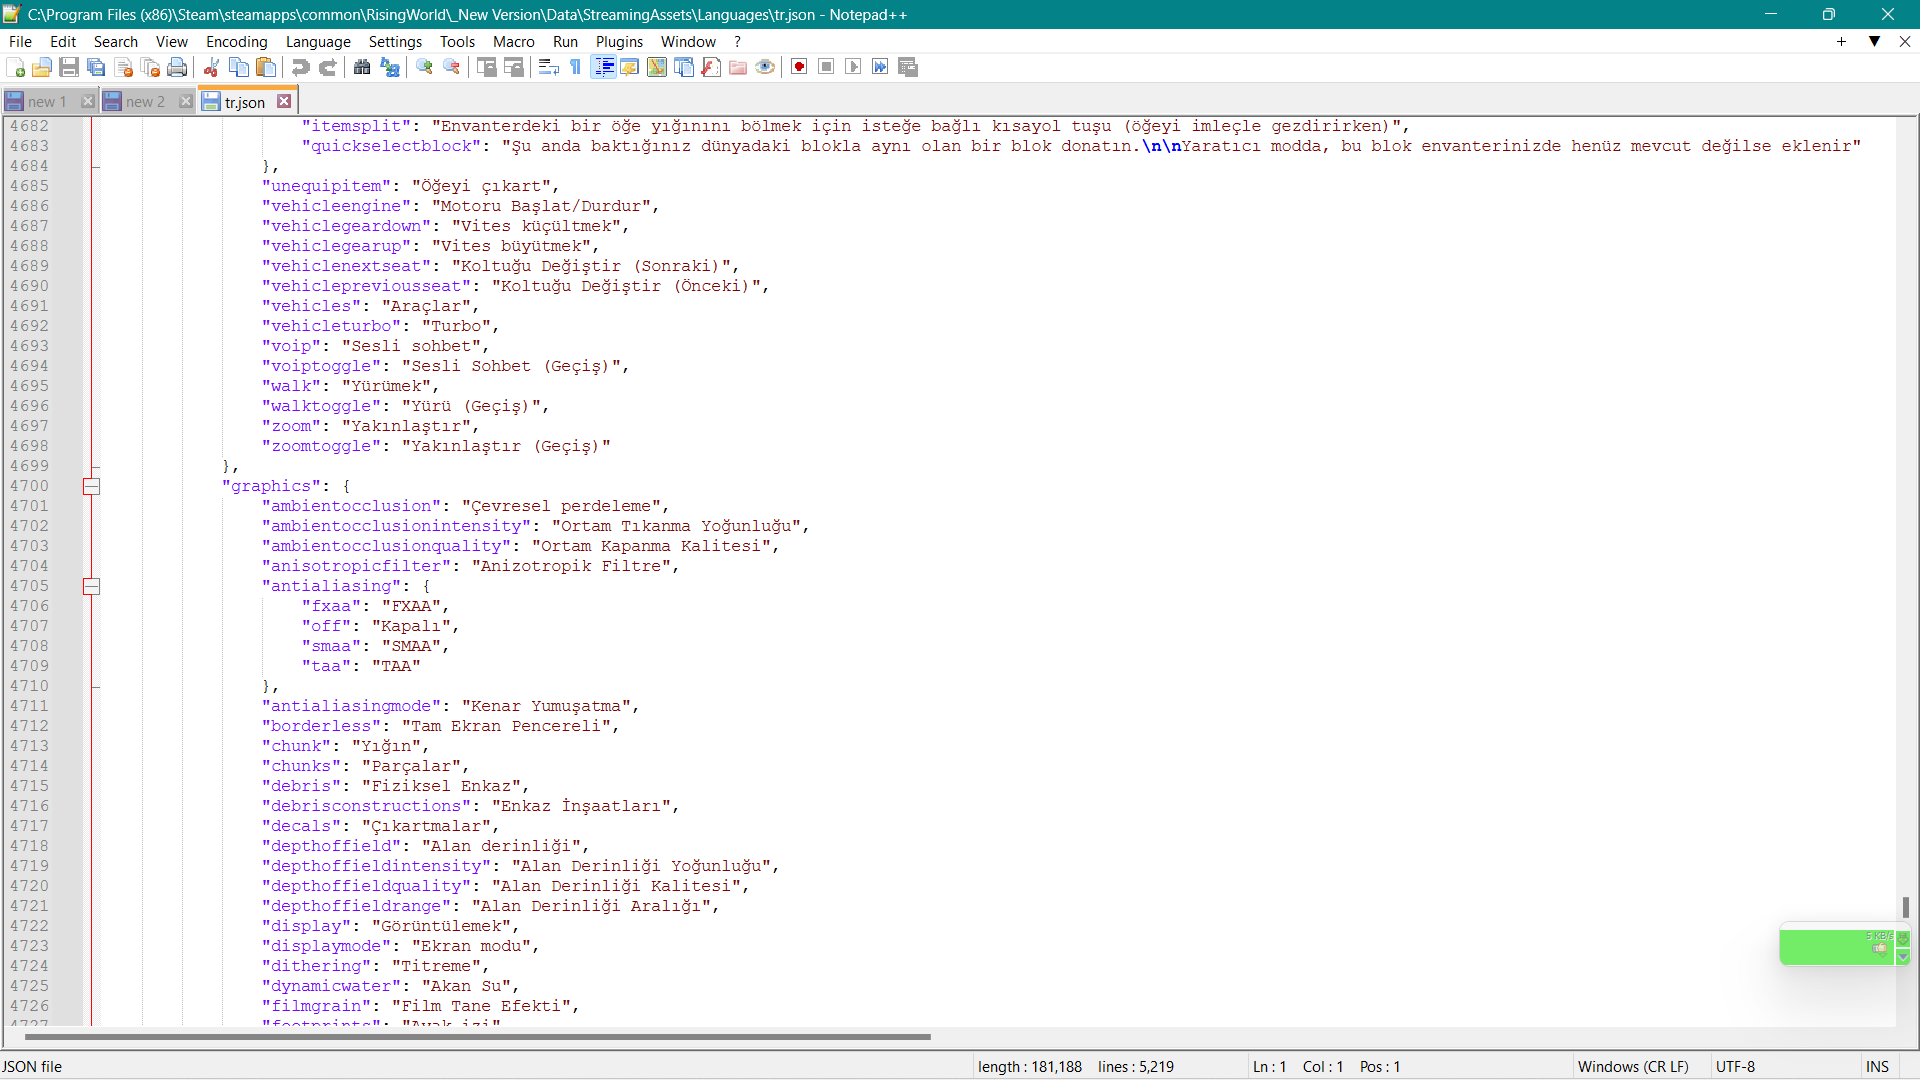Click the Start Recording macro icon
The height and width of the screenshot is (1080, 1920).
(x=799, y=67)
